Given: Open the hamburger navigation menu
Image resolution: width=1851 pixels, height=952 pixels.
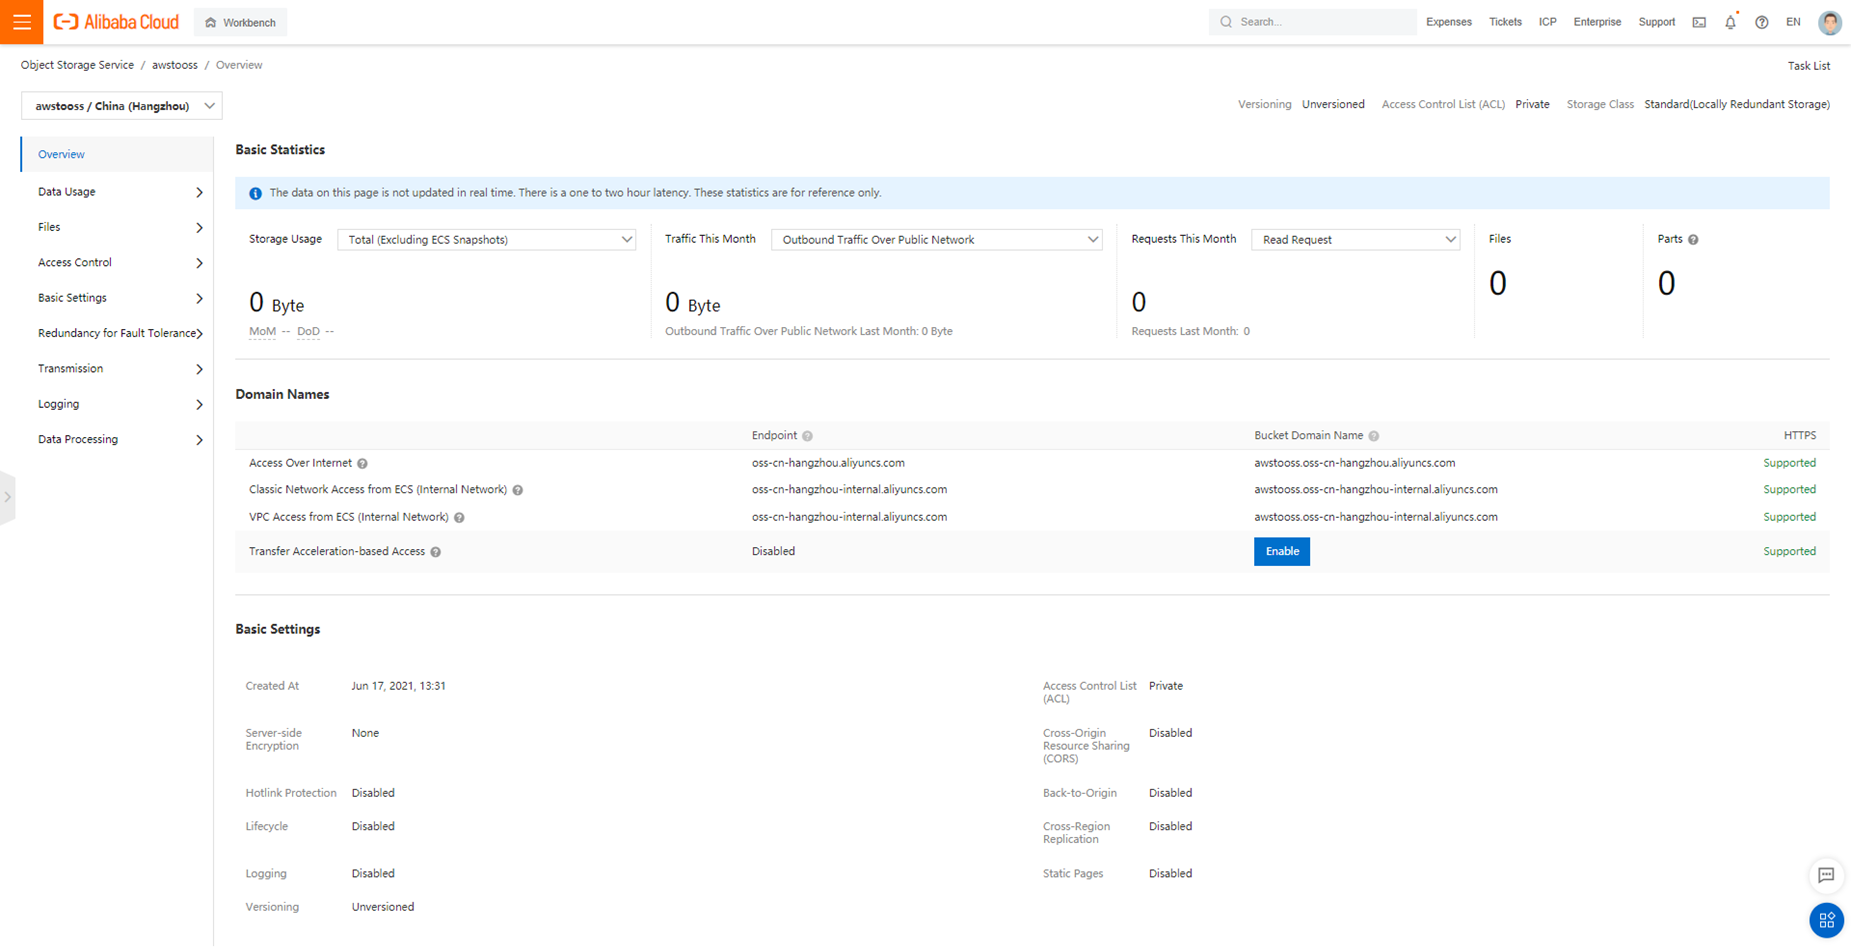Looking at the screenshot, I should pyautogui.click(x=21, y=22).
